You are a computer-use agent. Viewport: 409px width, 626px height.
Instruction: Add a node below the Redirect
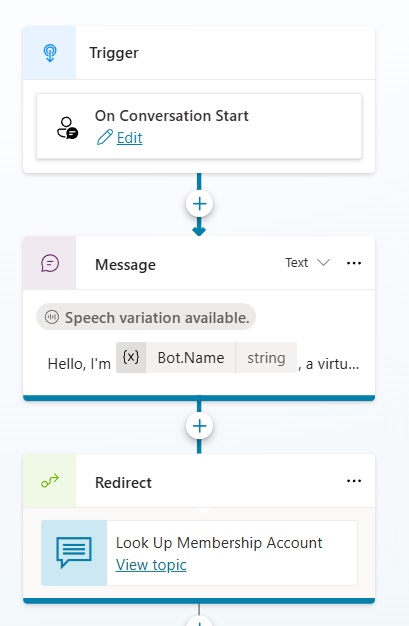[x=199, y=621]
